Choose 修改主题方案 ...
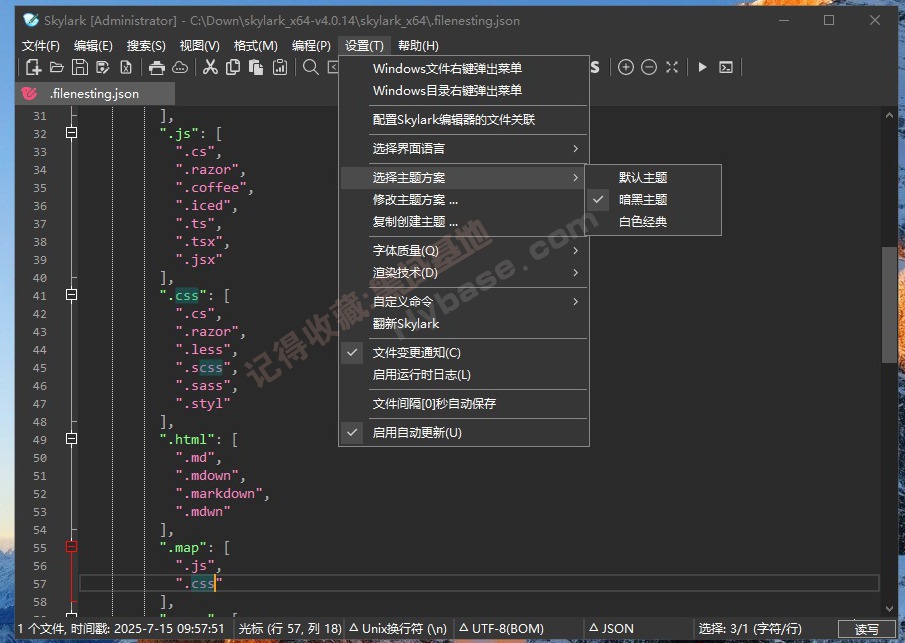This screenshot has height=643, width=905. tap(464, 200)
